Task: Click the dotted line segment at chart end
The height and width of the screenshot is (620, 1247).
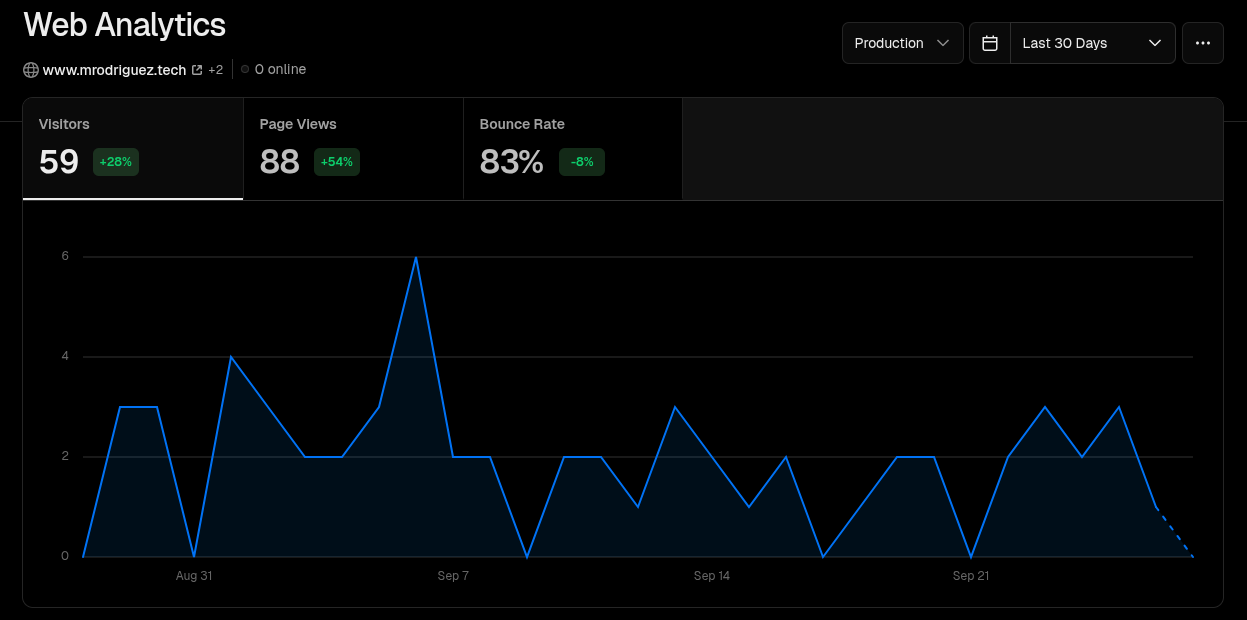Action: 1175,533
